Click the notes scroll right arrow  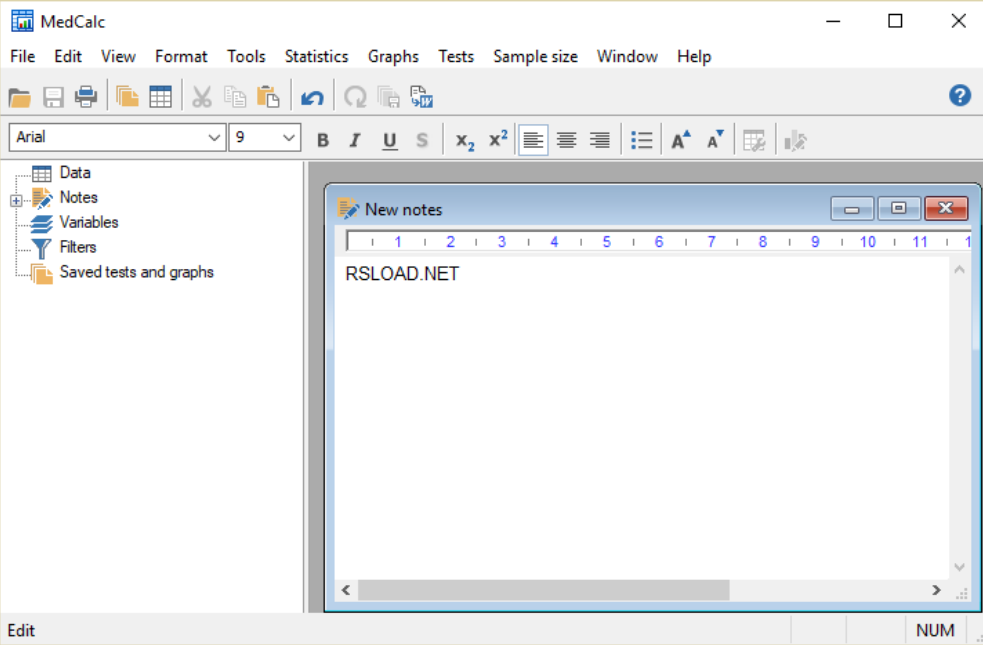click(x=936, y=590)
